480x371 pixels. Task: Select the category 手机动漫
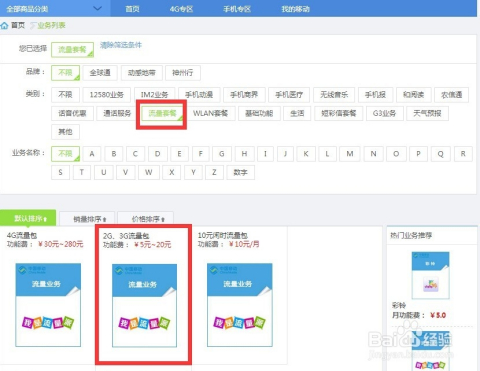click(199, 95)
